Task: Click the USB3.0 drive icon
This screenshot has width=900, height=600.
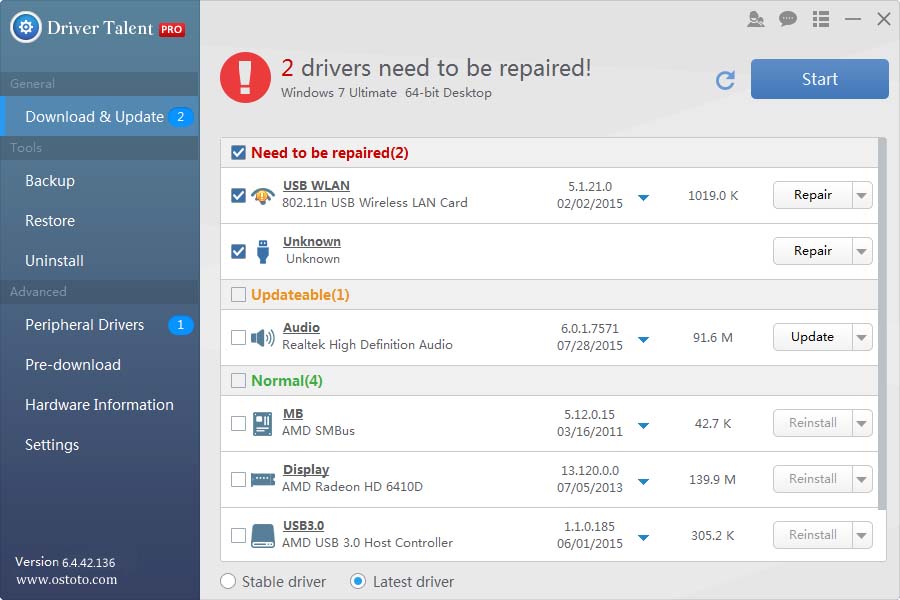Action: click(x=263, y=535)
